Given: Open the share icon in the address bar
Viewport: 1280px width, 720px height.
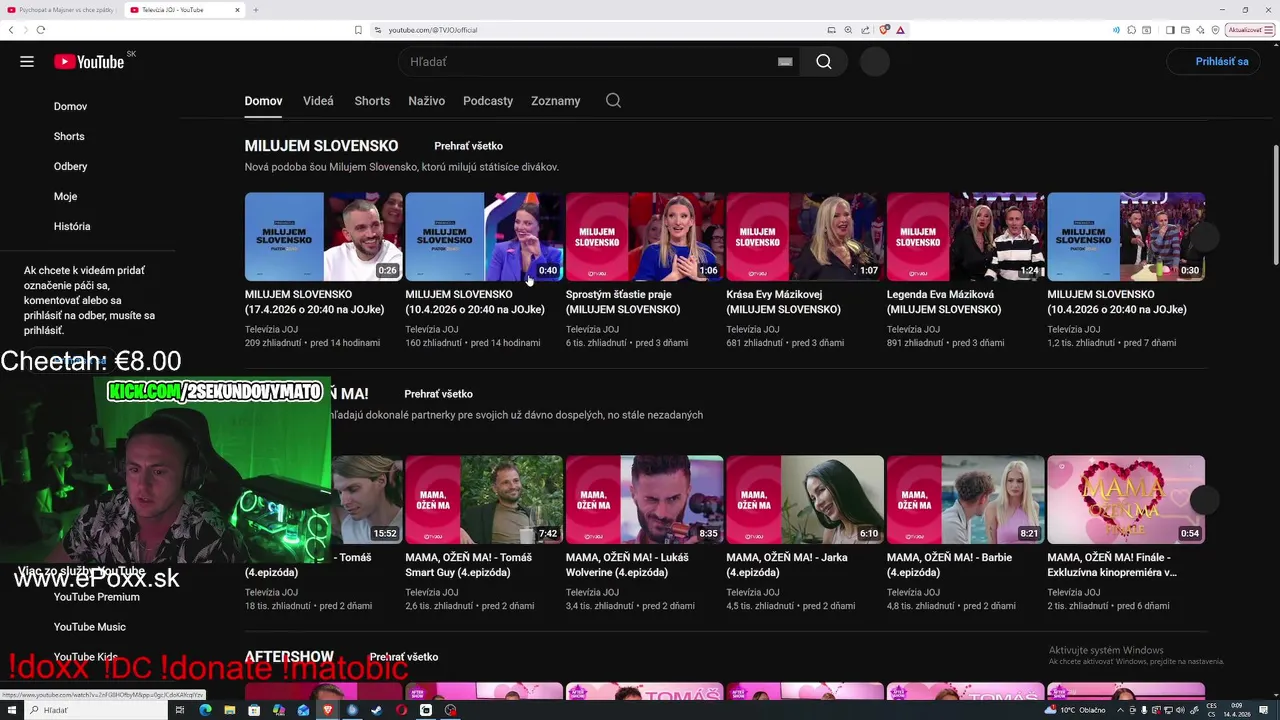Looking at the screenshot, I should tap(865, 30).
